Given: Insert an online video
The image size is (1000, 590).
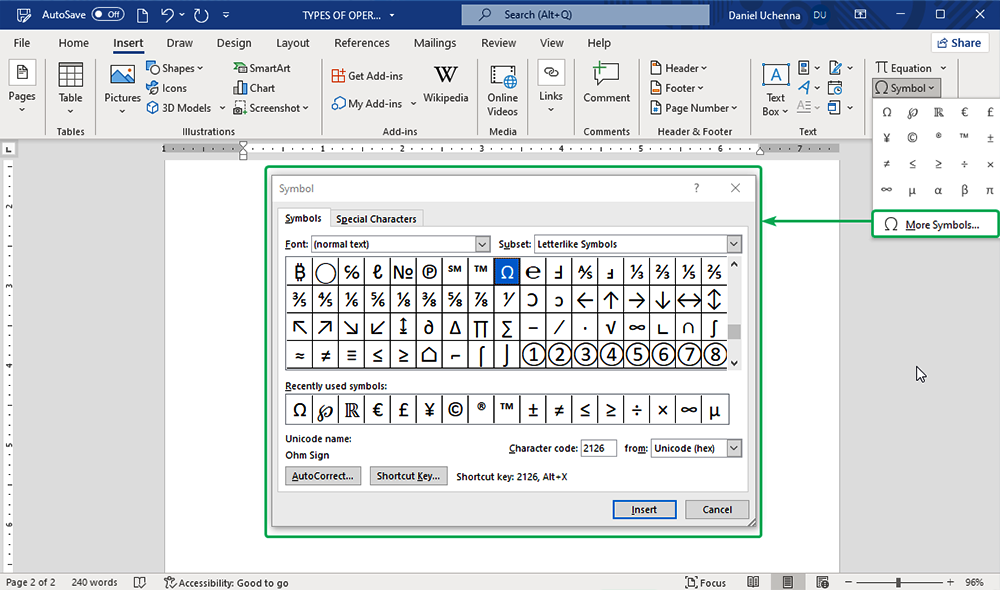Looking at the screenshot, I should 502,88.
